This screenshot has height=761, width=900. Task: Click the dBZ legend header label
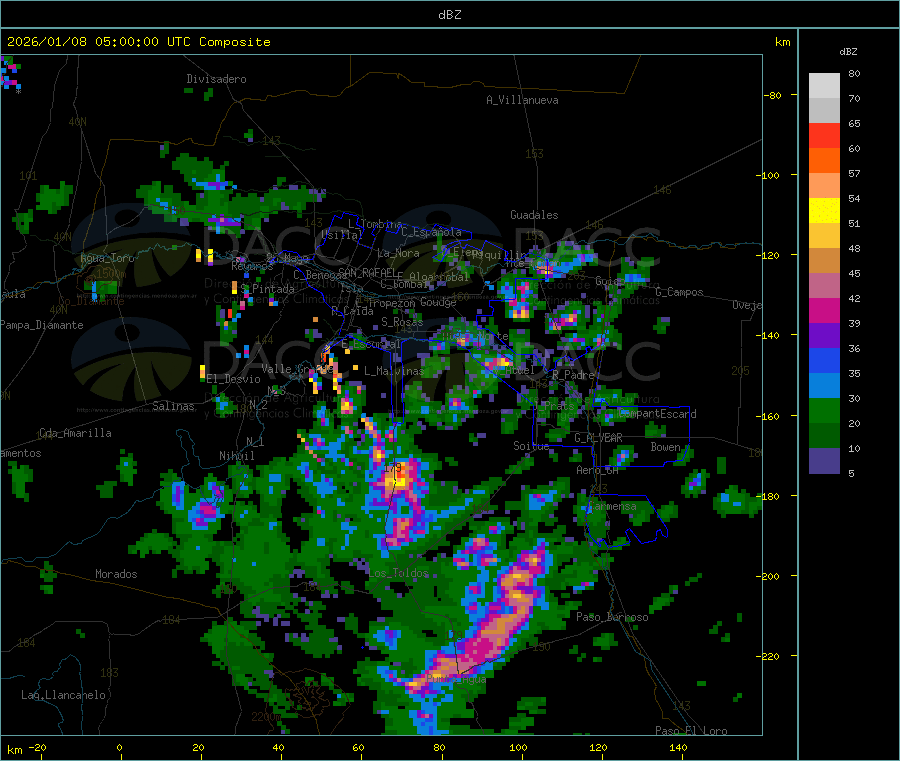[848, 52]
